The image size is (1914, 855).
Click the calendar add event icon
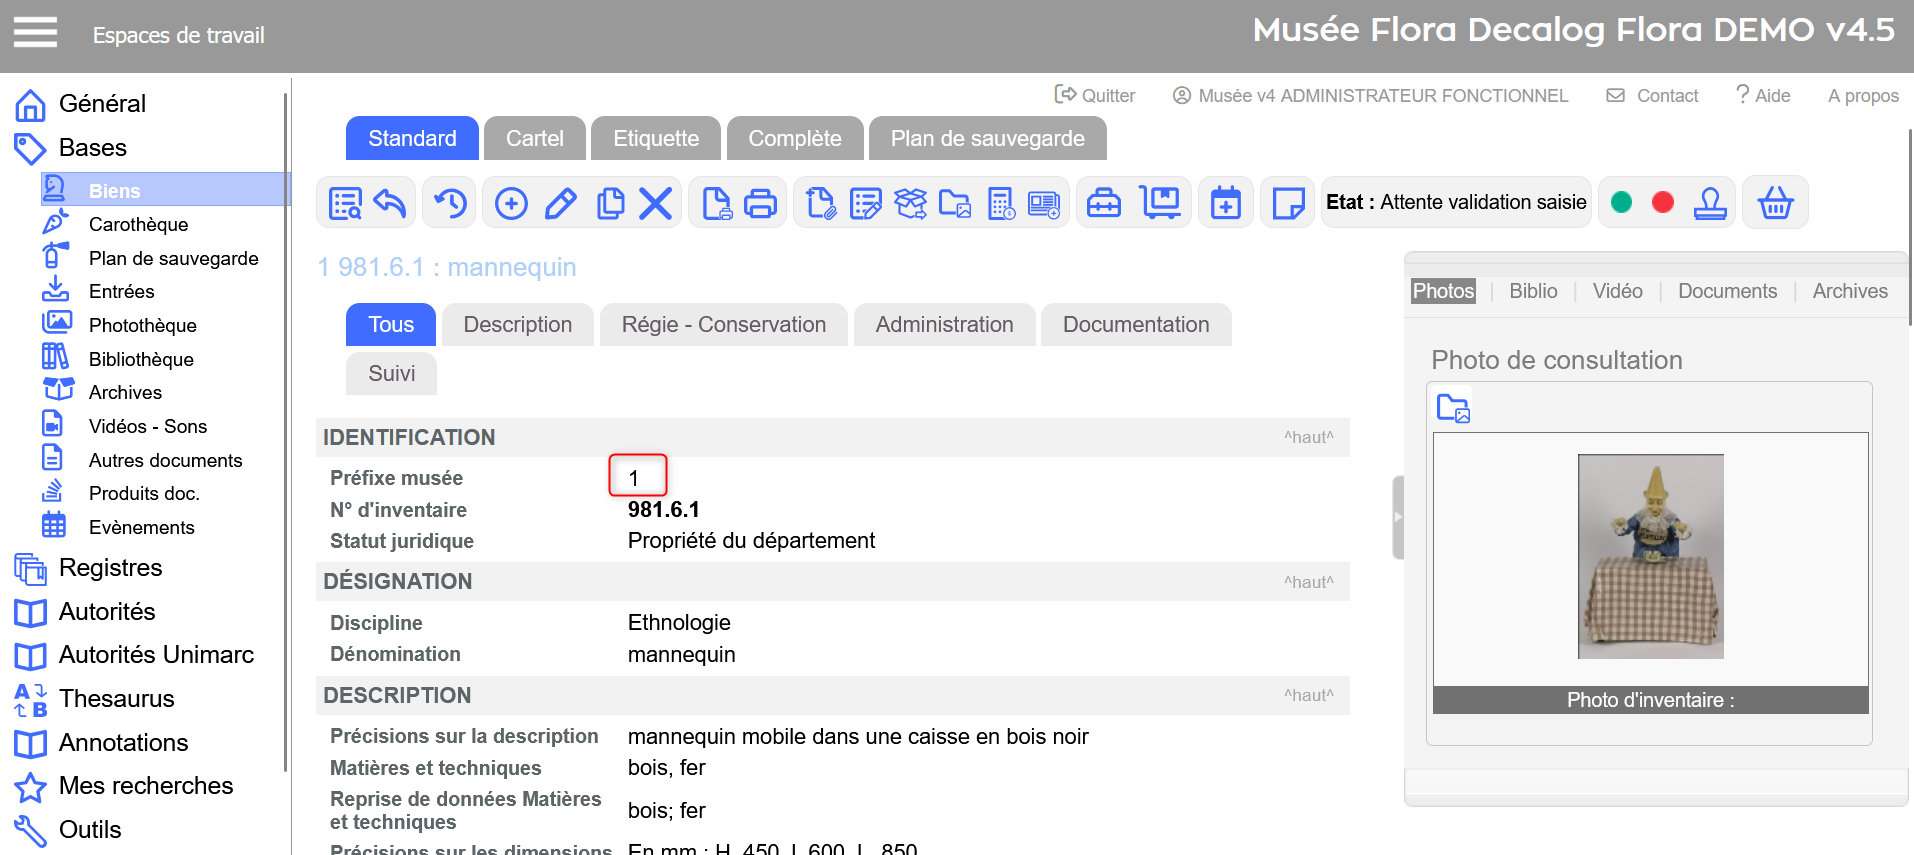(1225, 203)
